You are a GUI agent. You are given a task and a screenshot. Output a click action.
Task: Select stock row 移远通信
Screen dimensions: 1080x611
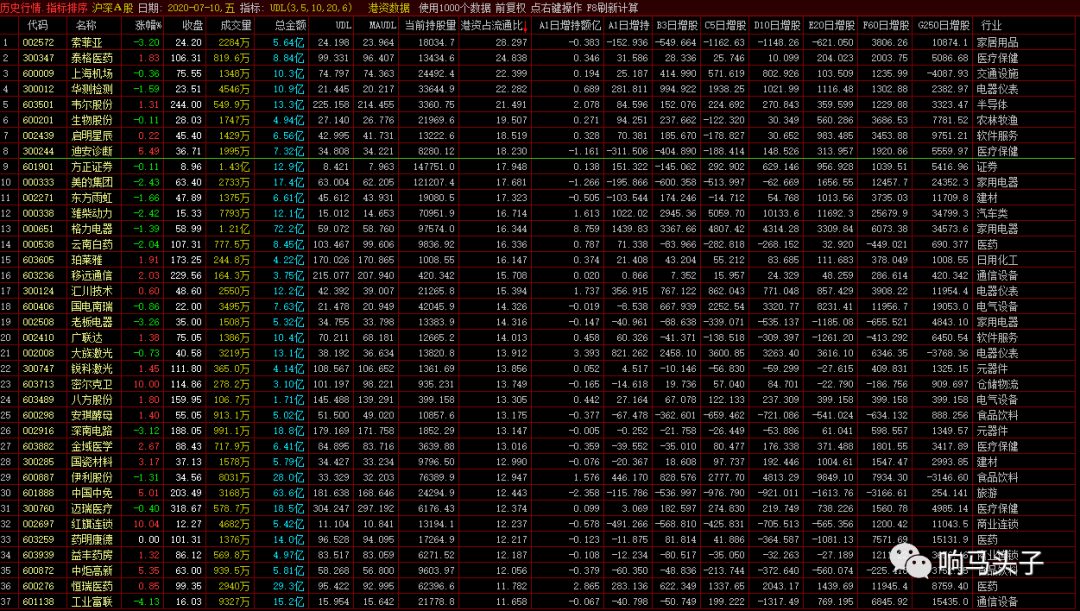[x=537, y=276]
